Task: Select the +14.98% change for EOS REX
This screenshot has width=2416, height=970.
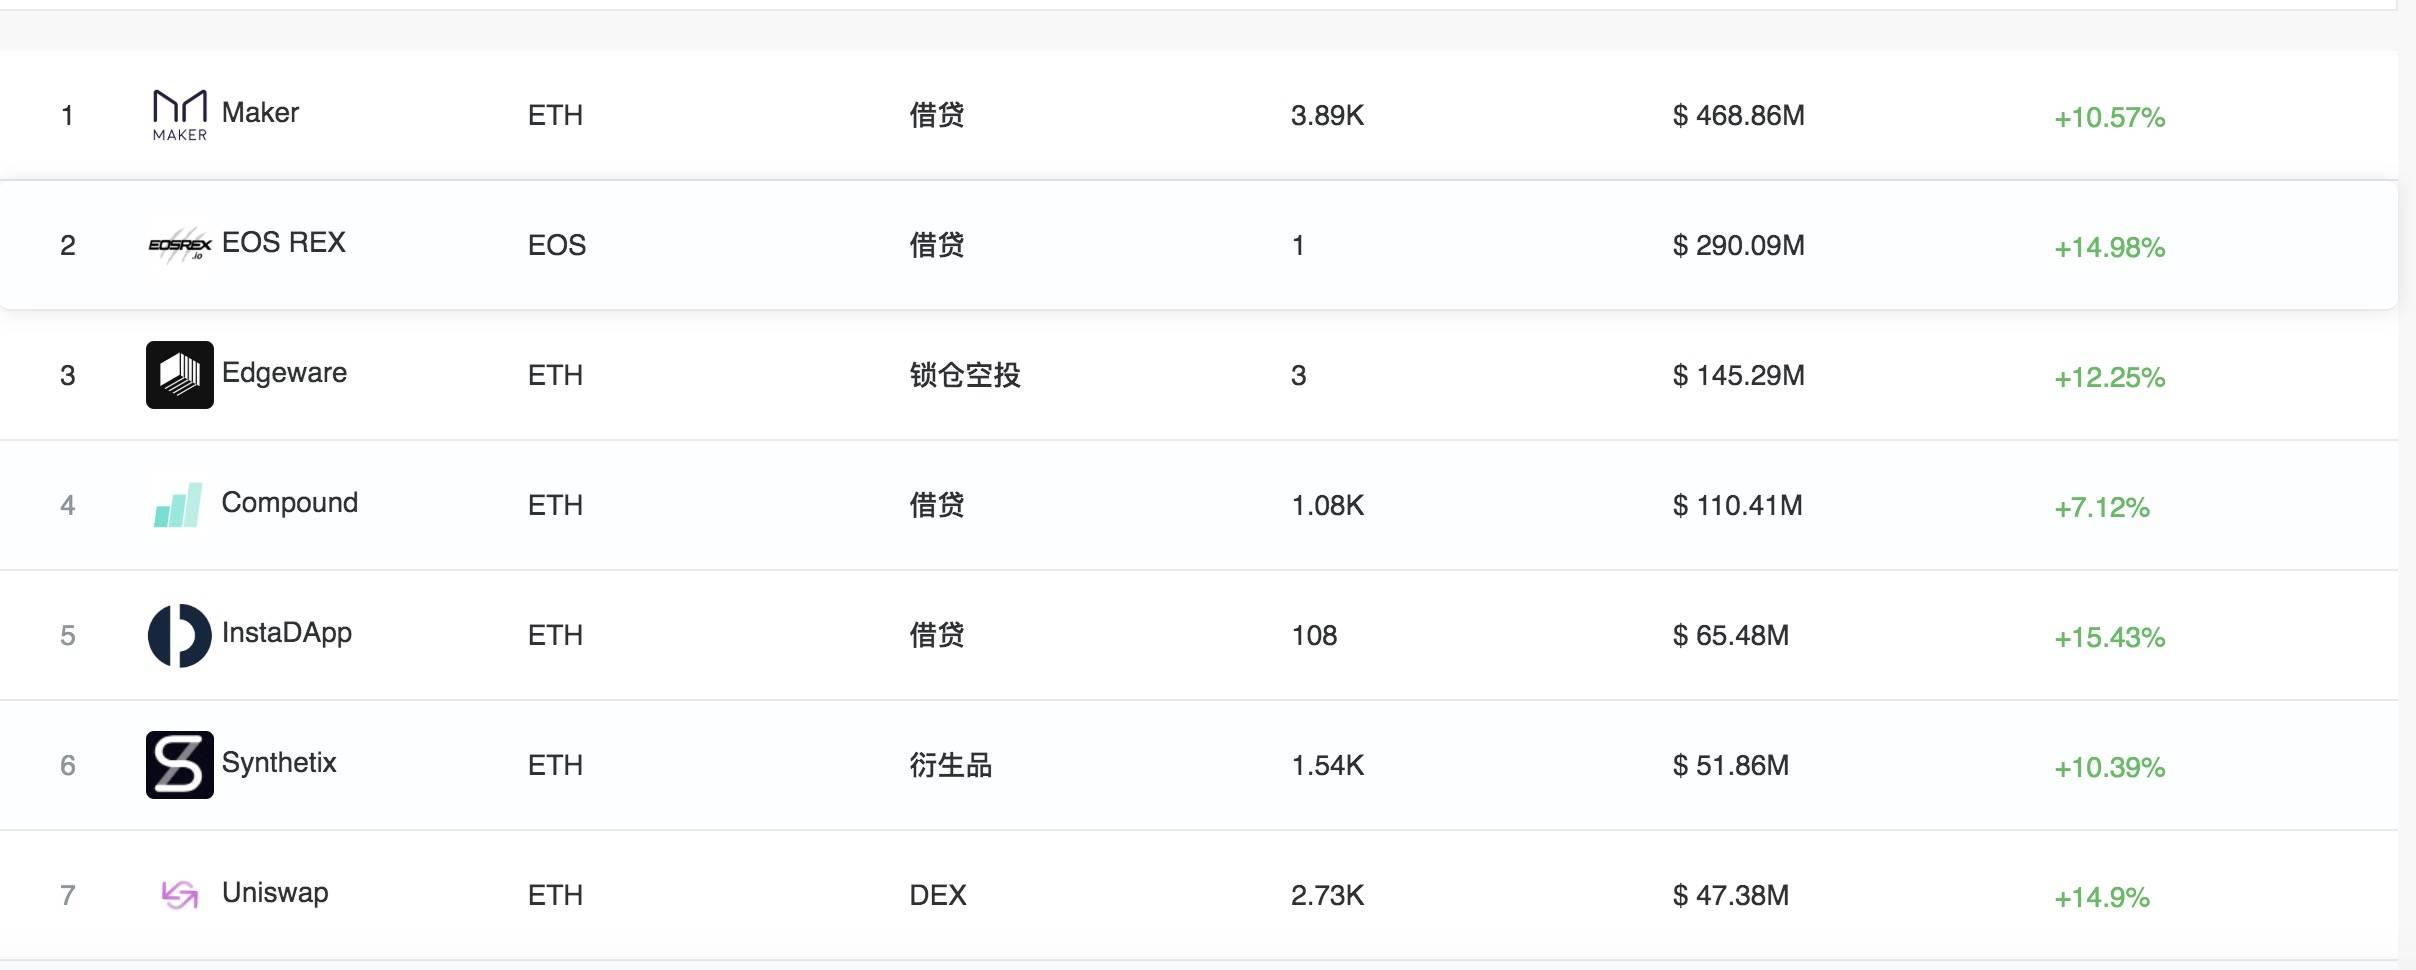Action: [2110, 247]
